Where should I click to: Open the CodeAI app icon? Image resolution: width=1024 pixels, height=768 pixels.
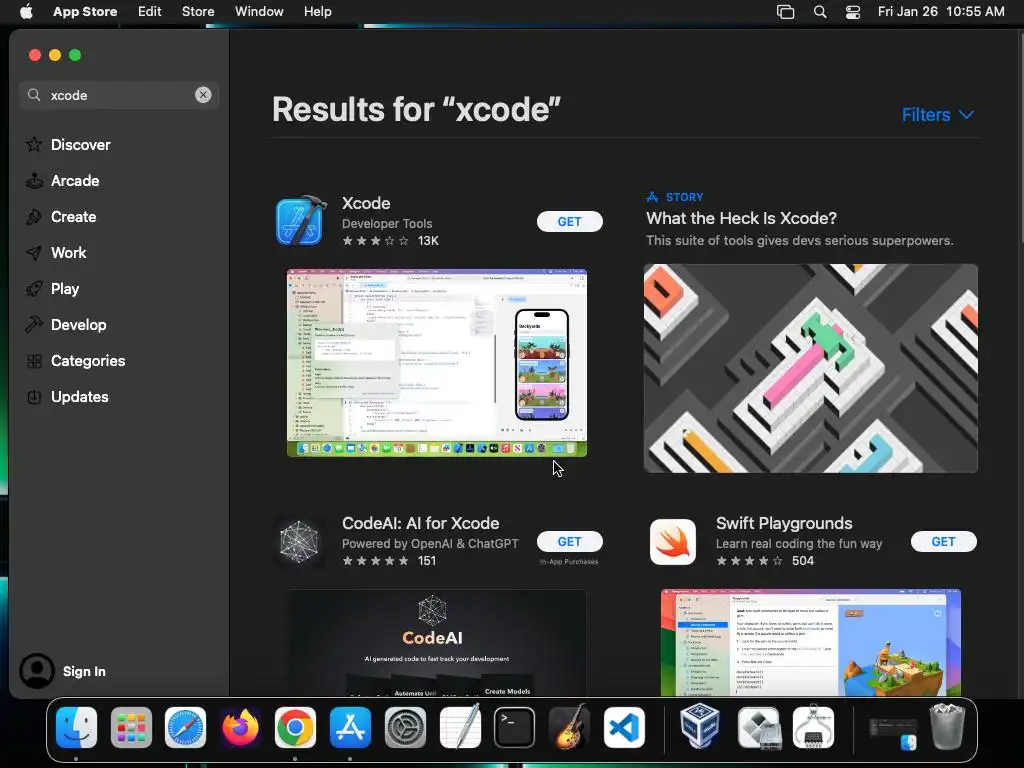point(299,541)
